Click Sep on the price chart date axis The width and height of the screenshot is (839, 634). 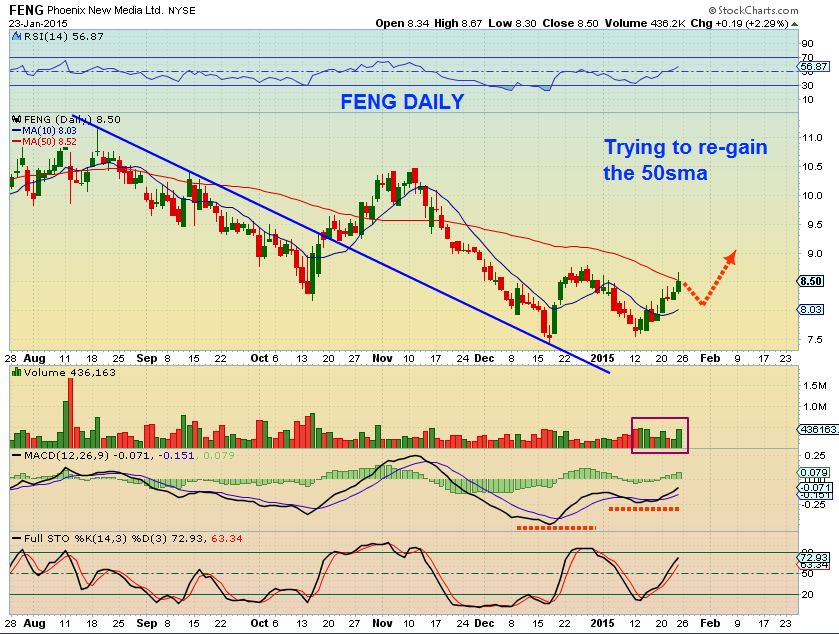[x=147, y=358]
